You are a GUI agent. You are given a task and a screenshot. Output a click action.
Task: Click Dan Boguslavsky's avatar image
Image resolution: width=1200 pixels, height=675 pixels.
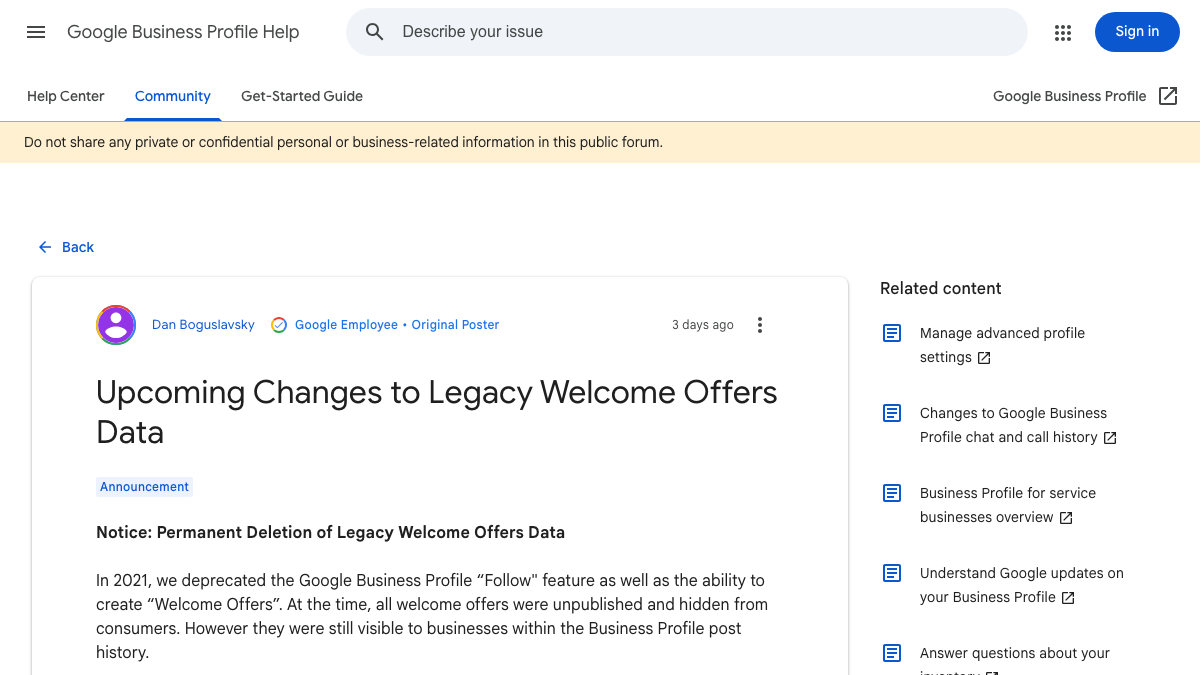[116, 325]
